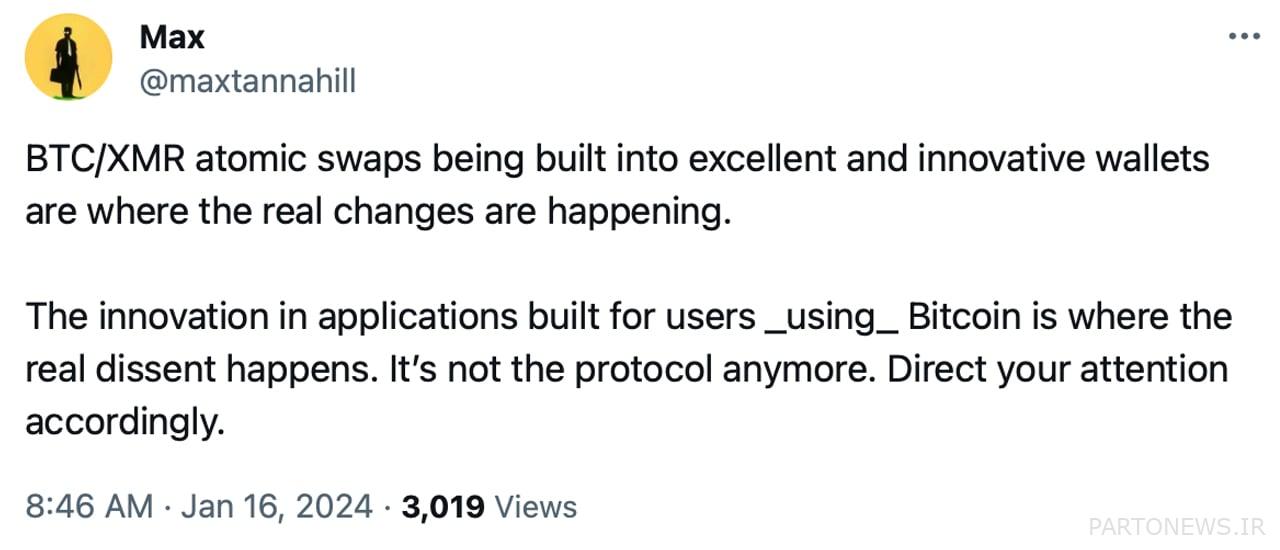1280x550 pixels.
Task: Click the 3,019 view count number
Action: (x=443, y=507)
